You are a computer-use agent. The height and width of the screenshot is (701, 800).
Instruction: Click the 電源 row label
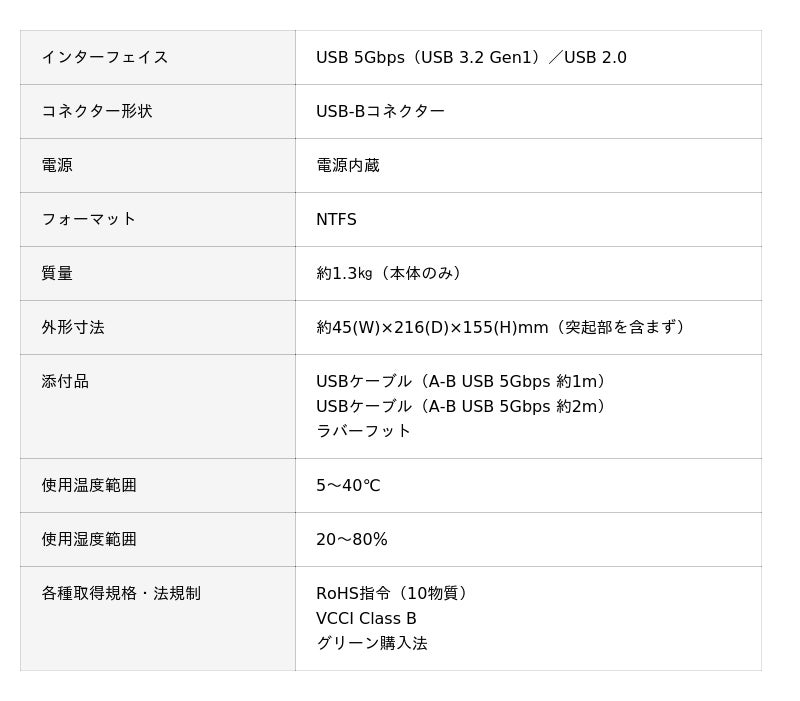point(57,166)
